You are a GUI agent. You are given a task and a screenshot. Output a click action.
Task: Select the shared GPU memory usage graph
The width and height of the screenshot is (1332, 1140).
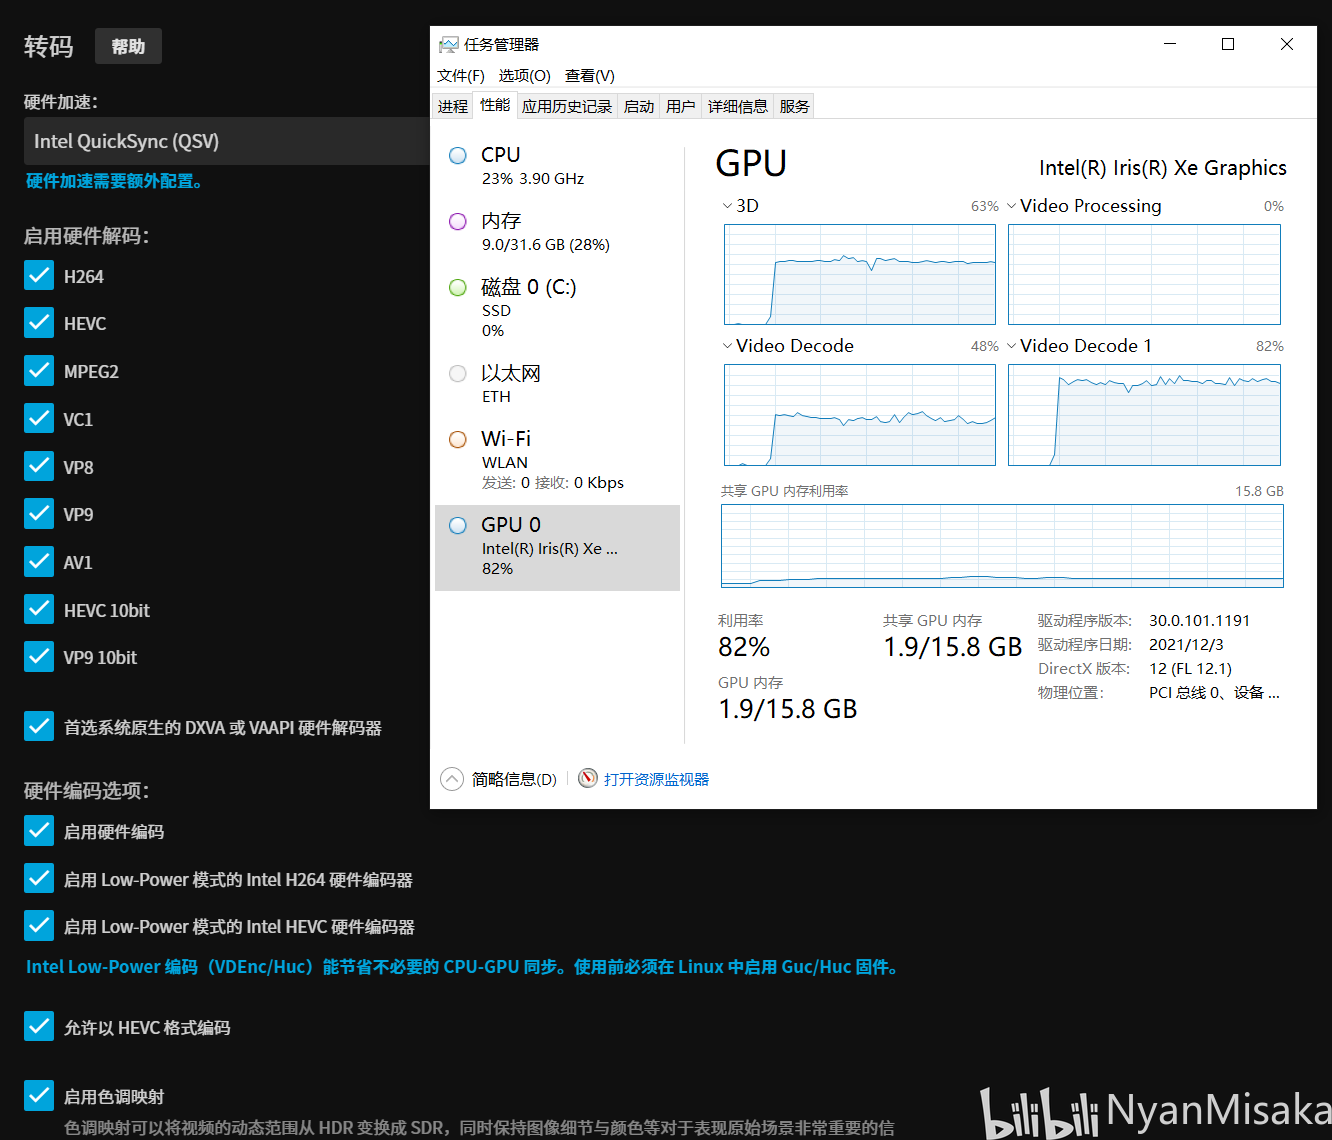(1002, 546)
